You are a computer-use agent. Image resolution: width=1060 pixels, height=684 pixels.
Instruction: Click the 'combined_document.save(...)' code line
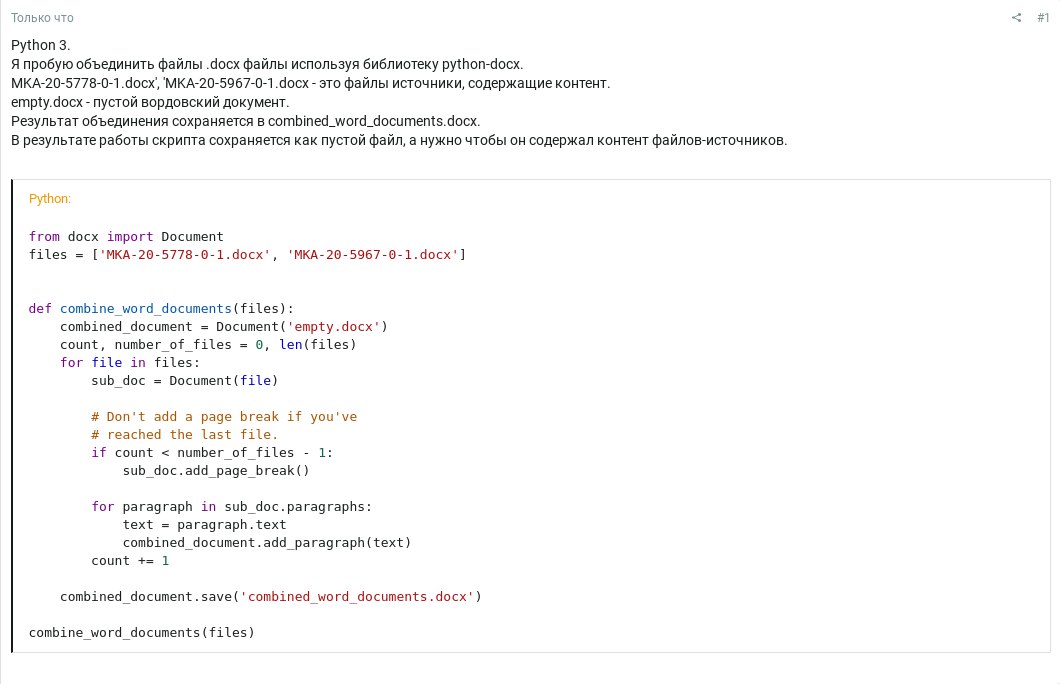pyautogui.click(x=271, y=597)
